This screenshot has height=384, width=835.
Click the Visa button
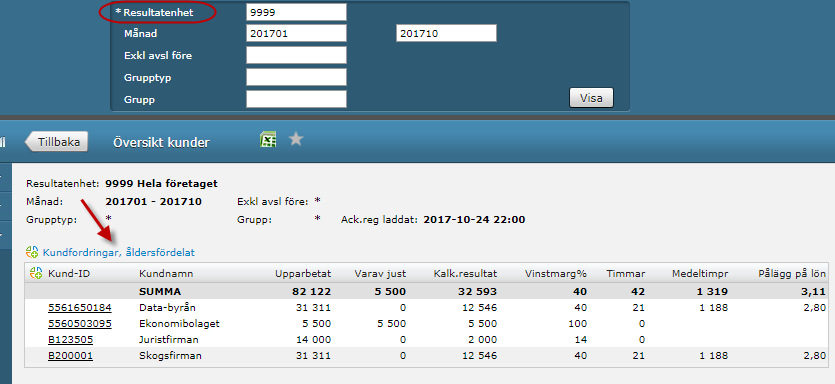591,98
